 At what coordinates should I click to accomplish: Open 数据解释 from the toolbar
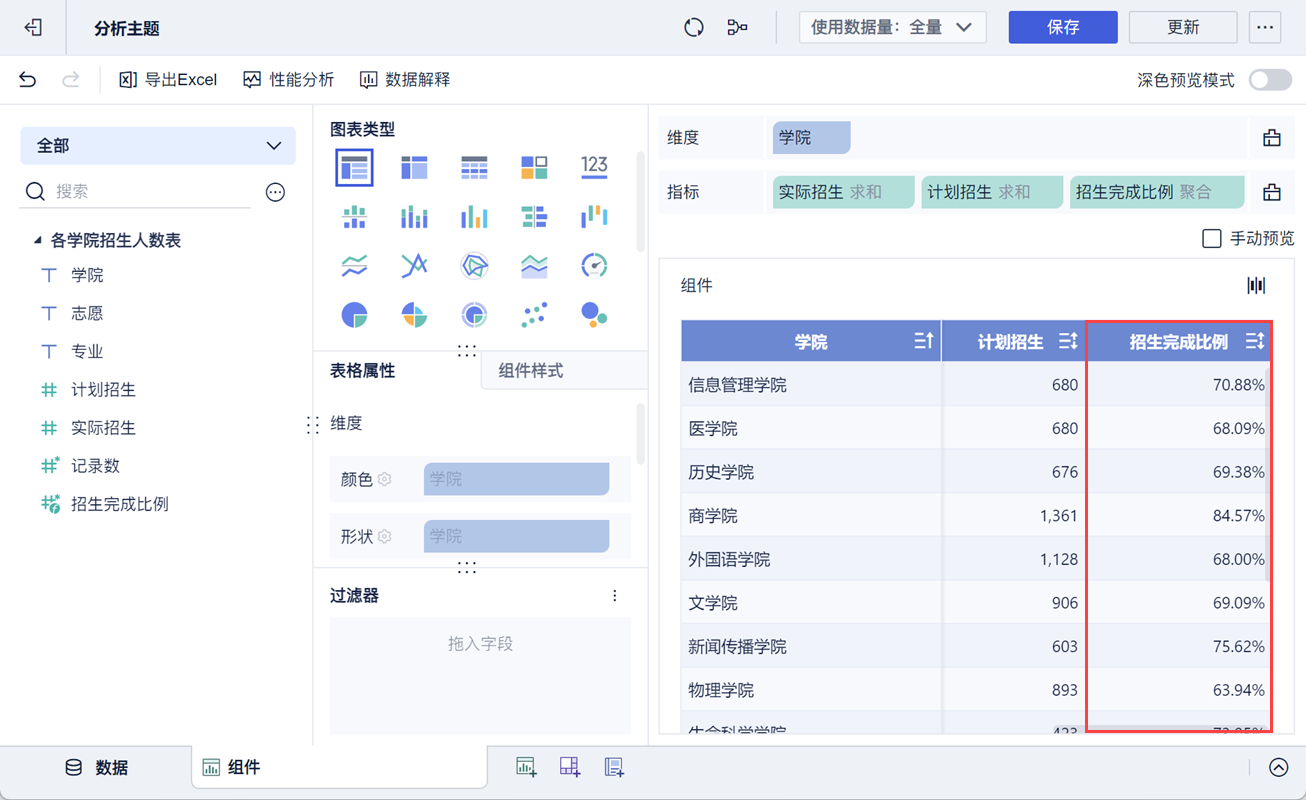(405, 80)
